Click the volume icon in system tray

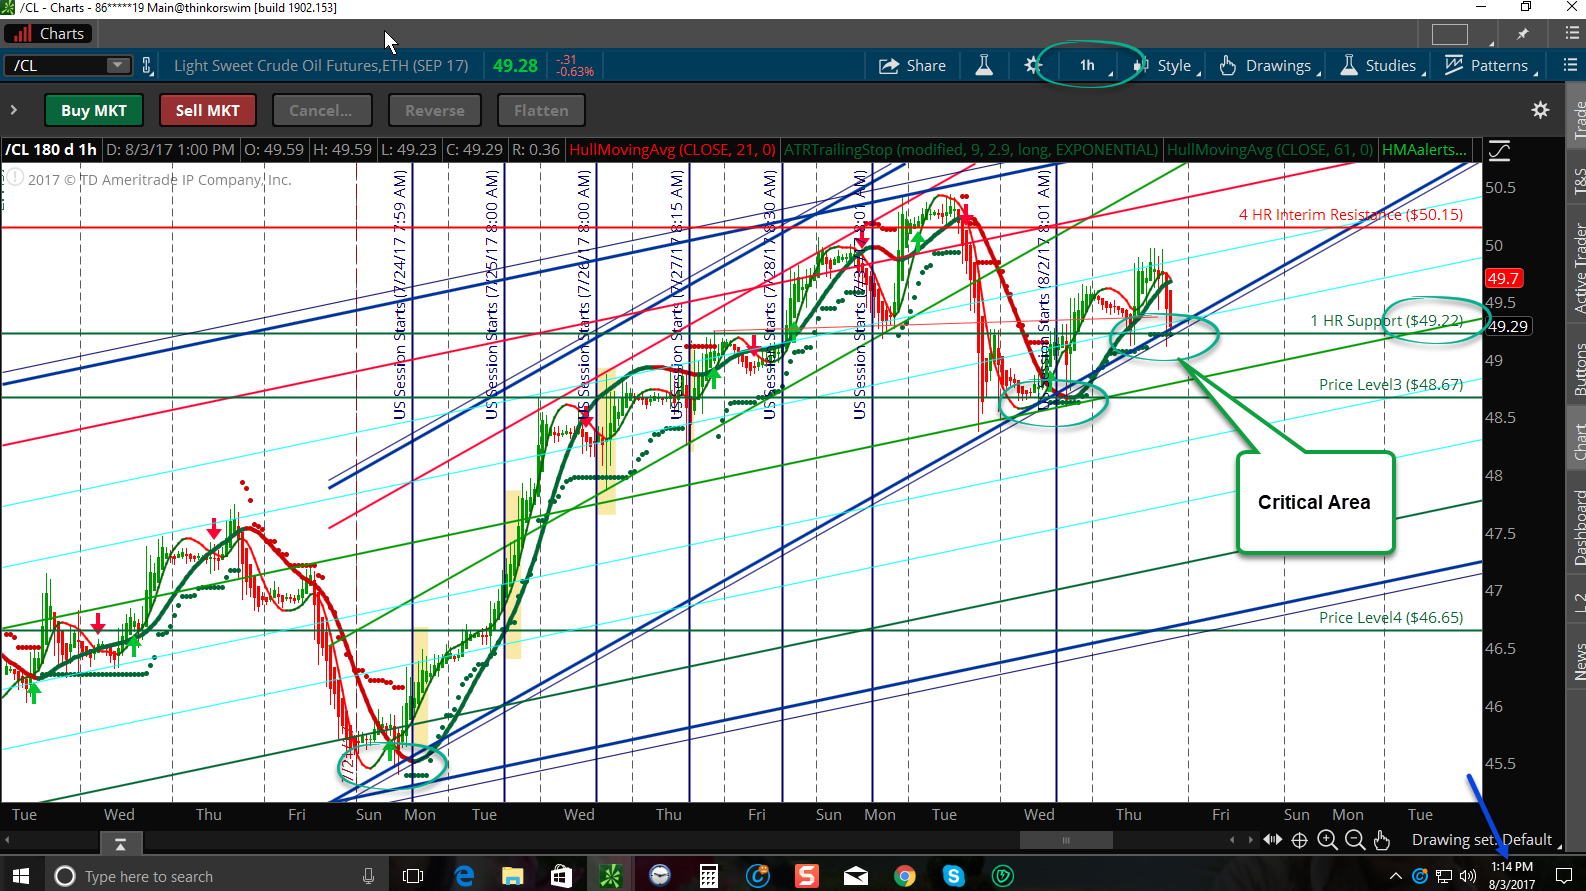click(x=1468, y=876)
